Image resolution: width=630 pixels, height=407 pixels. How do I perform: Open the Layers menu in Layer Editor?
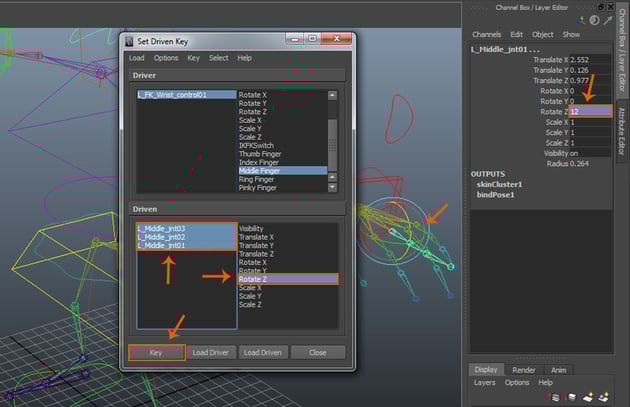(484, 382)
